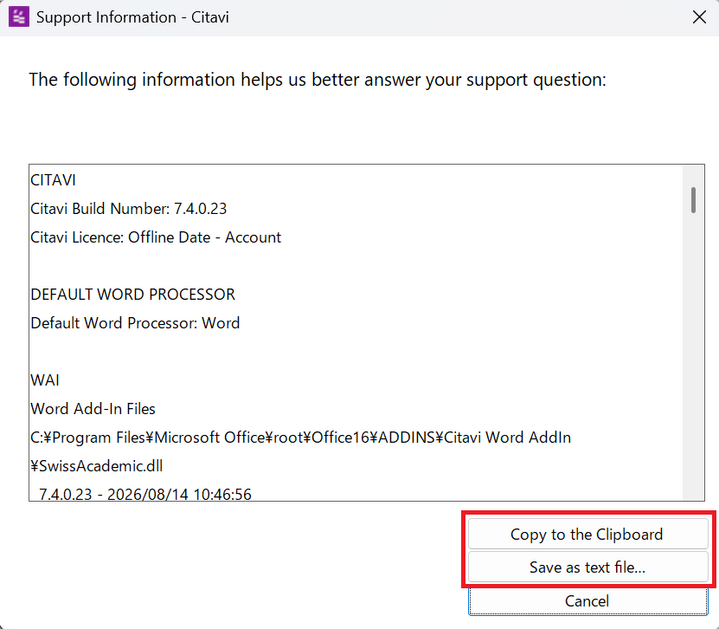Select the 'DEFAULT WORD PROCESSOR' heading text
The height and width of the screenshot is (629, 719).
click(x=133, y=294)
